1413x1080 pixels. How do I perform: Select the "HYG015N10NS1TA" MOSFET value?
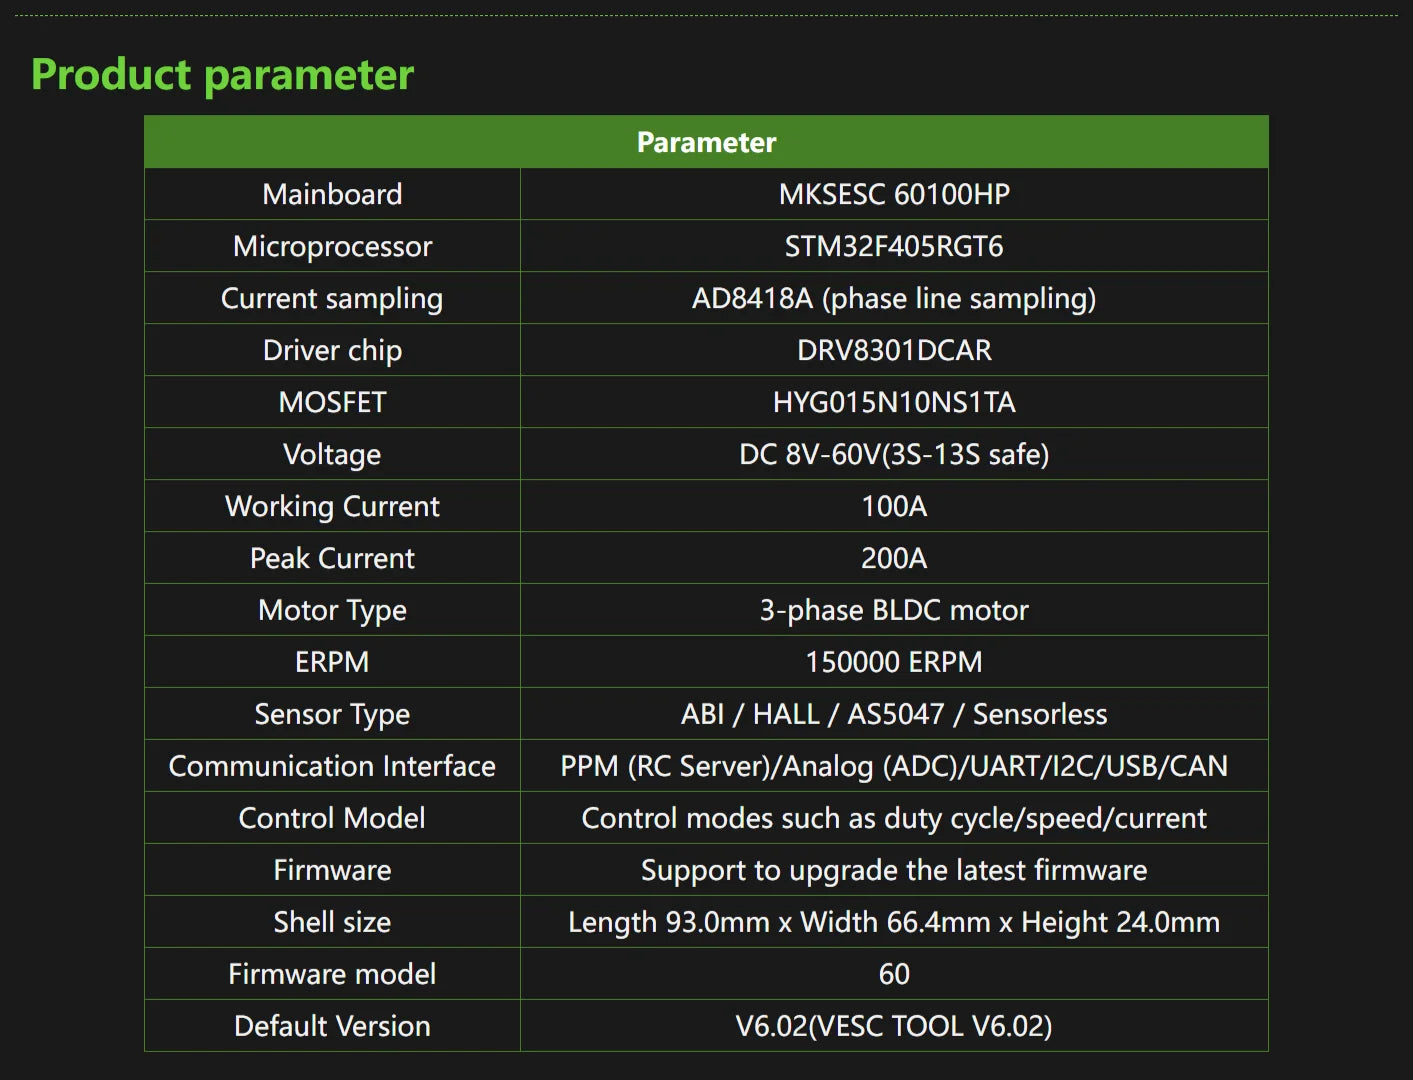pos(894,402)
